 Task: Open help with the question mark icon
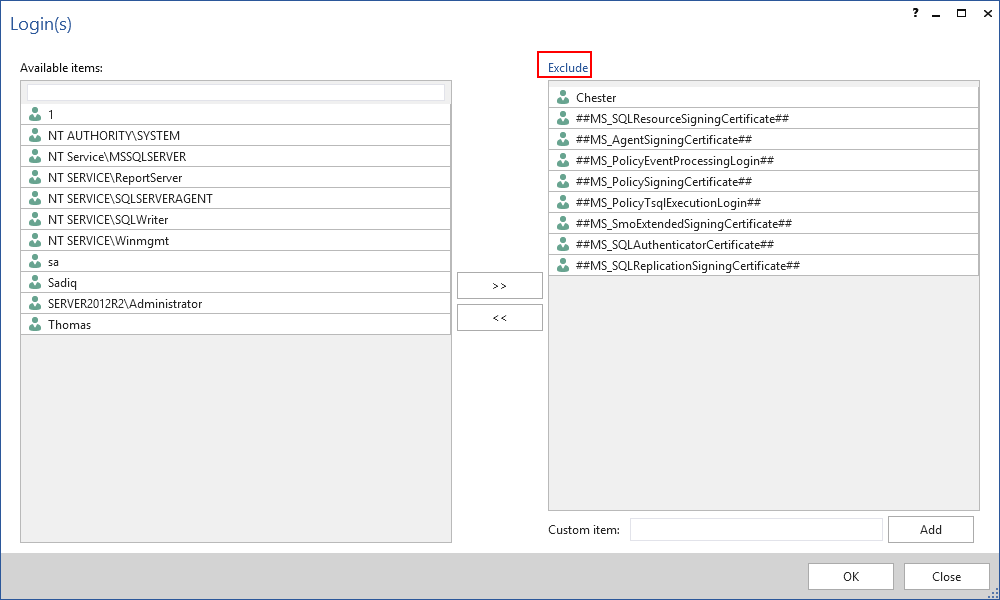915,13
